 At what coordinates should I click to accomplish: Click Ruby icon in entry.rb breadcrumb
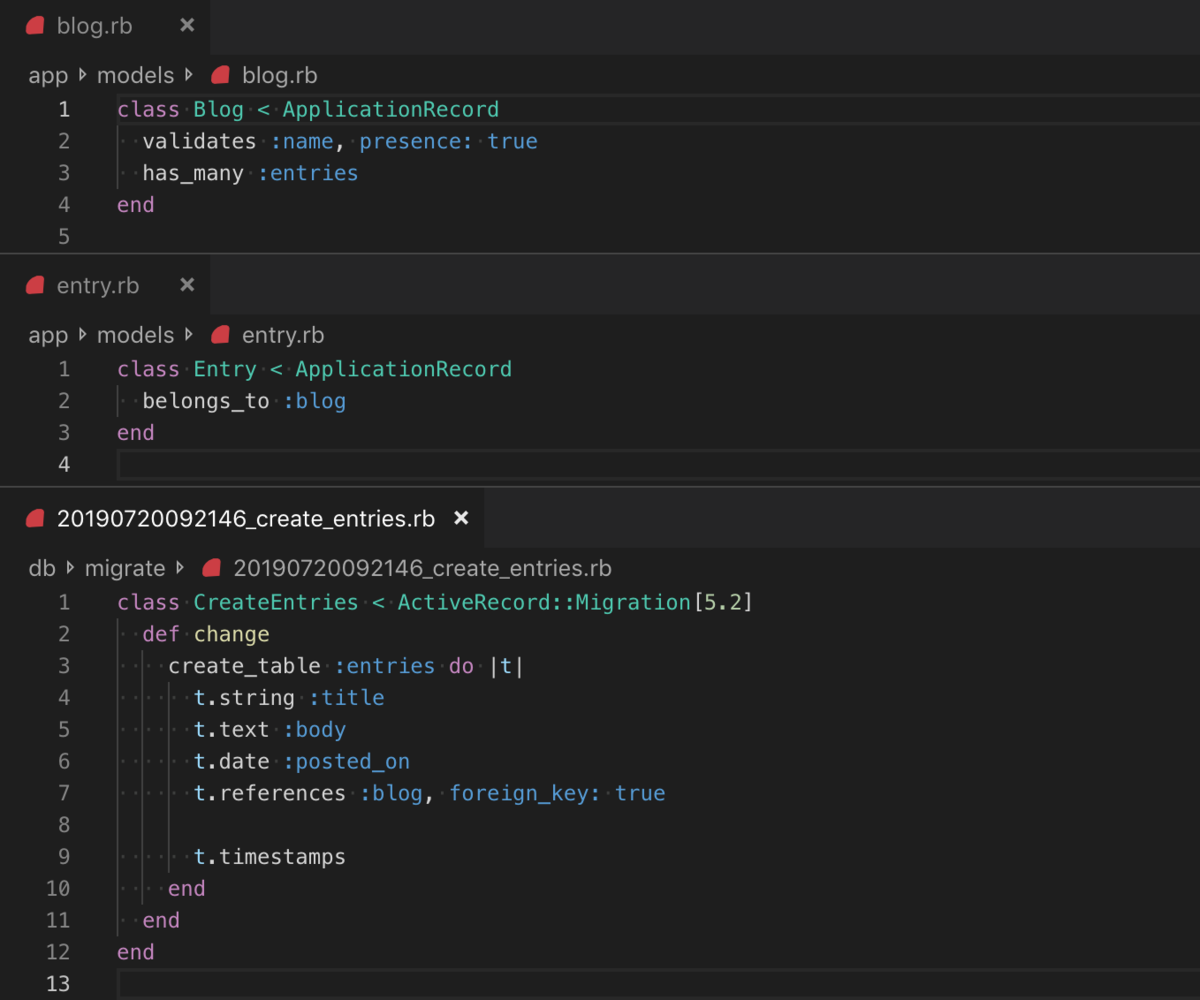click(x=221, y=335)
